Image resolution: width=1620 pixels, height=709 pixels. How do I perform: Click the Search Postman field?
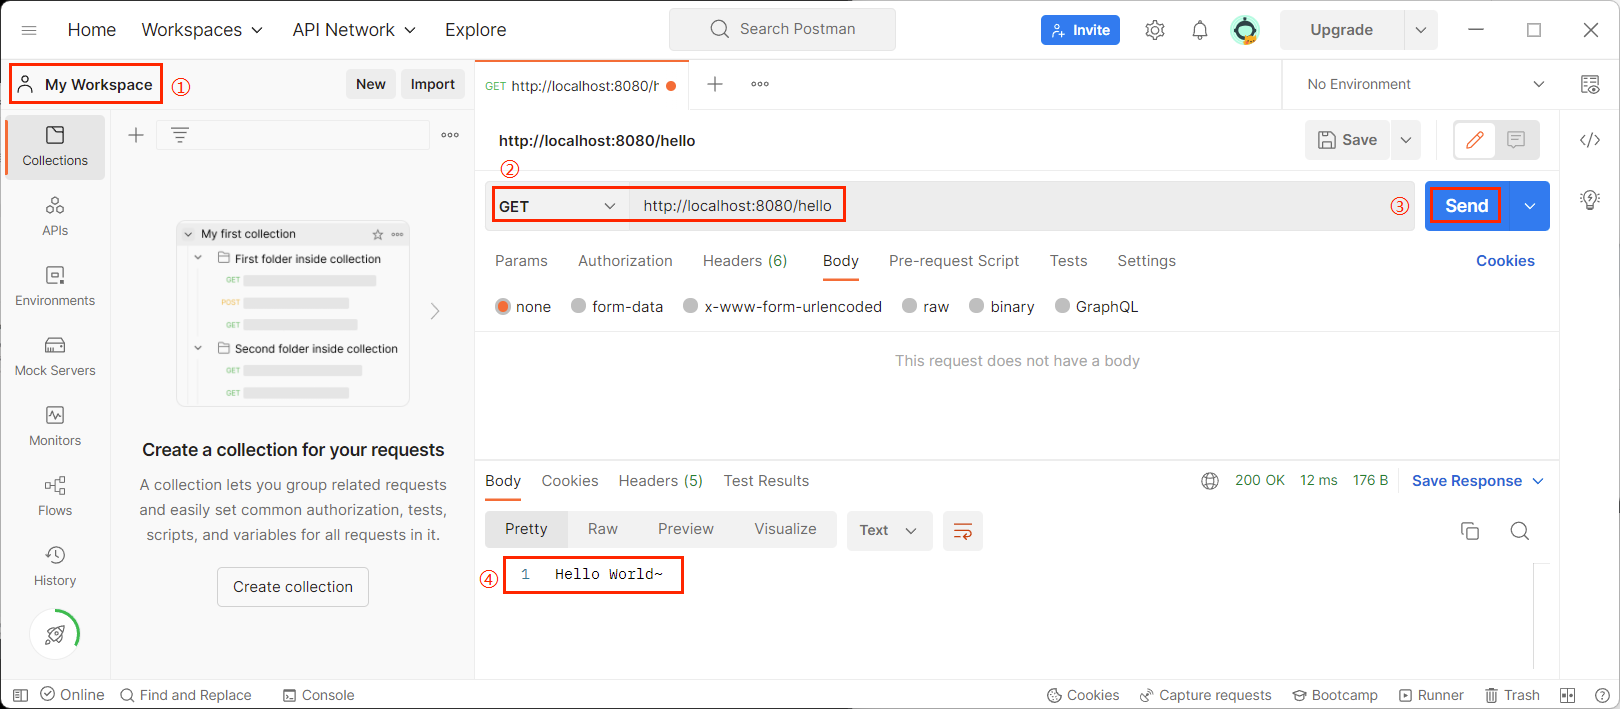pyautogui.click(x=782, y=30)
